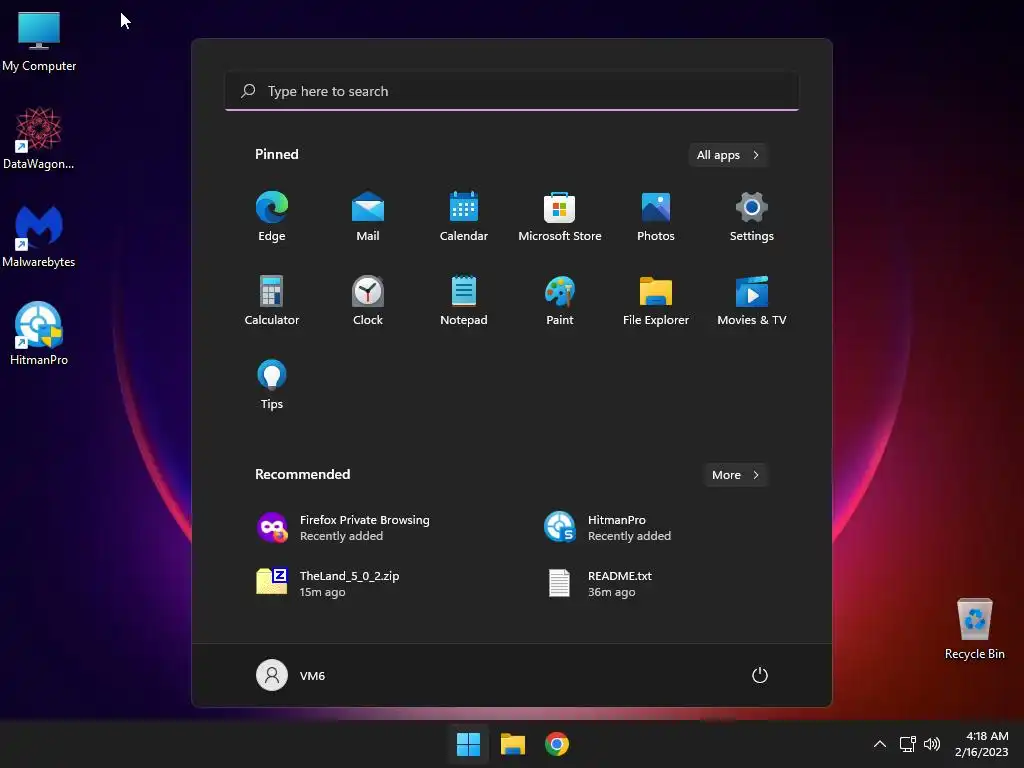Launch the Photos app
The width and height of the screenshot is (1024, 768).
coord(656,217)
